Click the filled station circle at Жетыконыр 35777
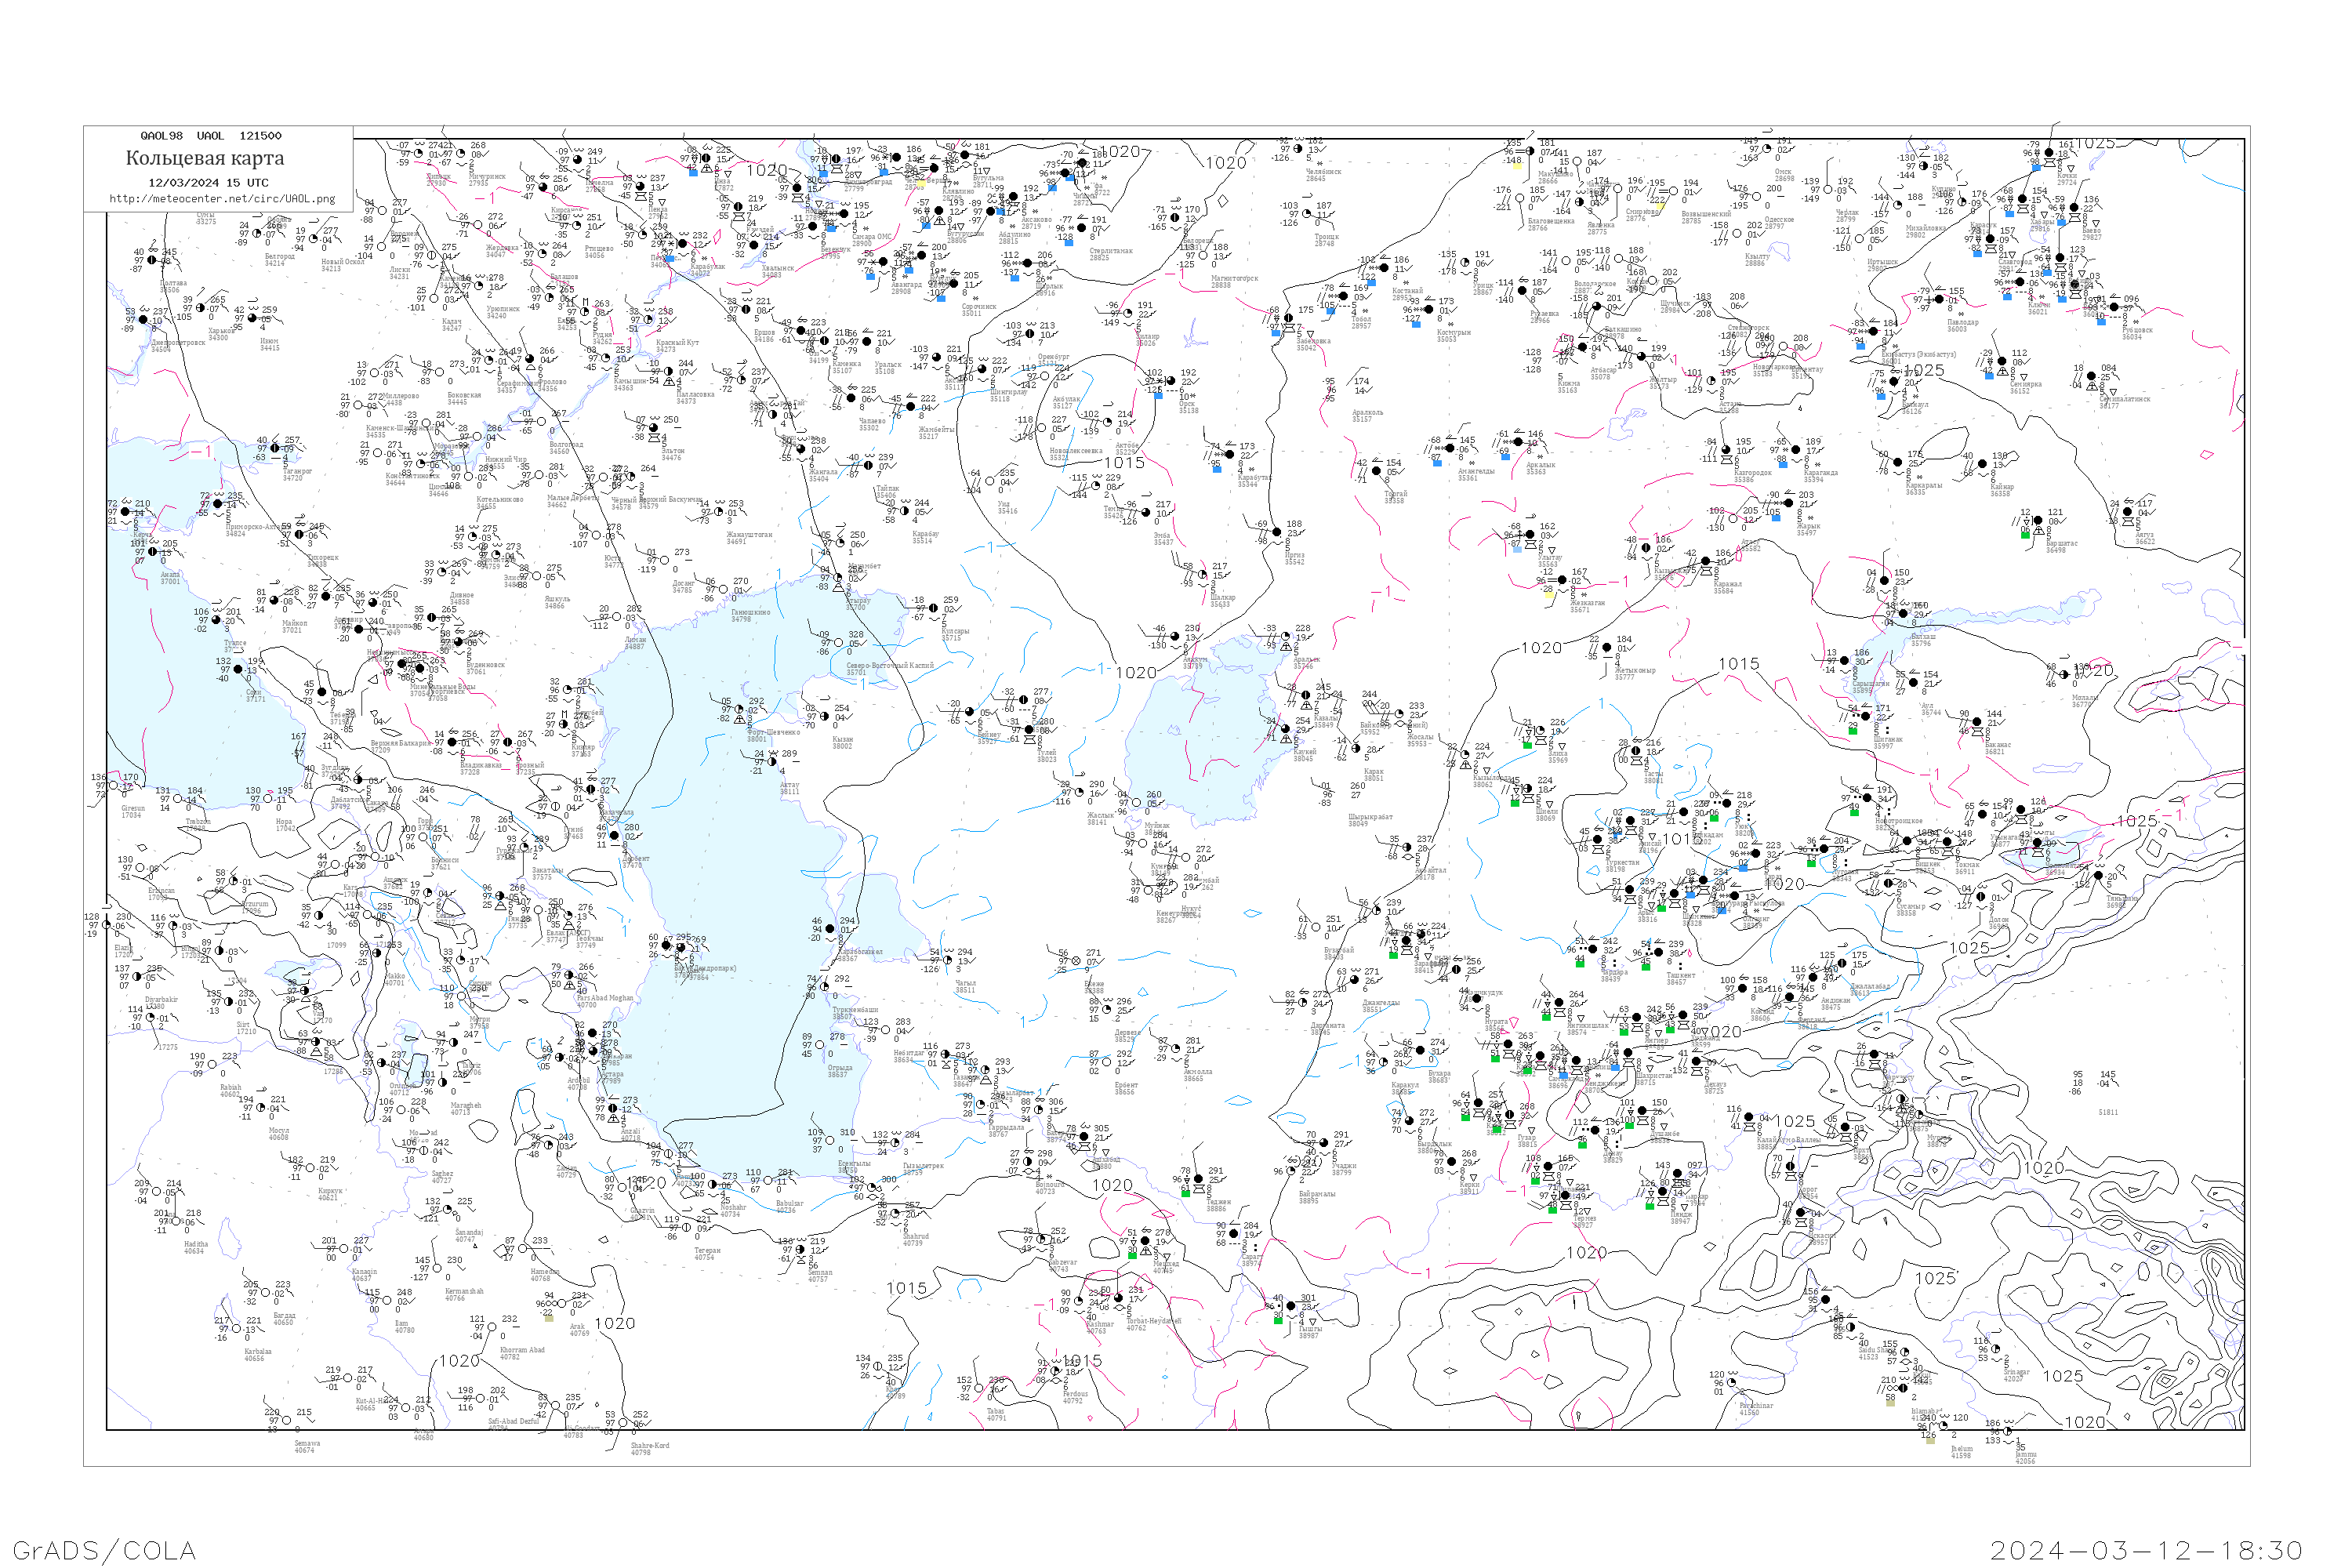2352x1568 pixels. pos(1608,648)
